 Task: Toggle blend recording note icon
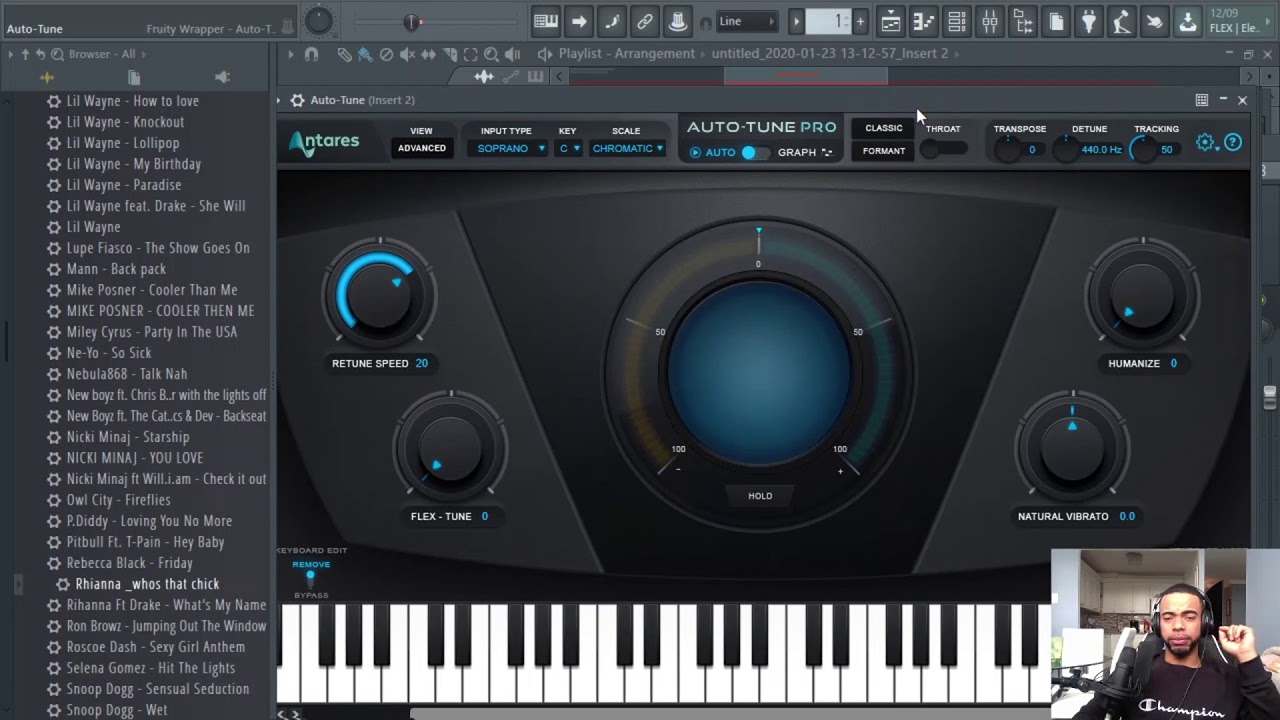tap(612, 21)
